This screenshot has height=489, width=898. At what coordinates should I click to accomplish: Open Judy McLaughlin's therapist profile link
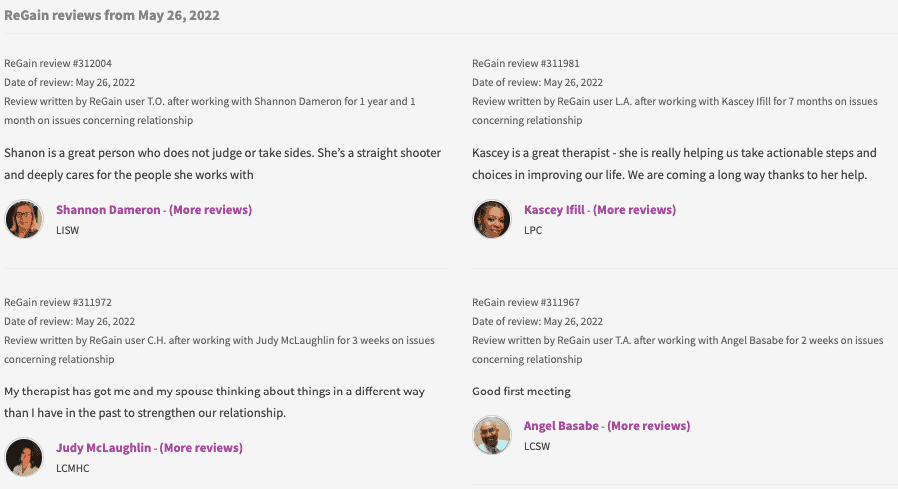(x=104, y=448)
